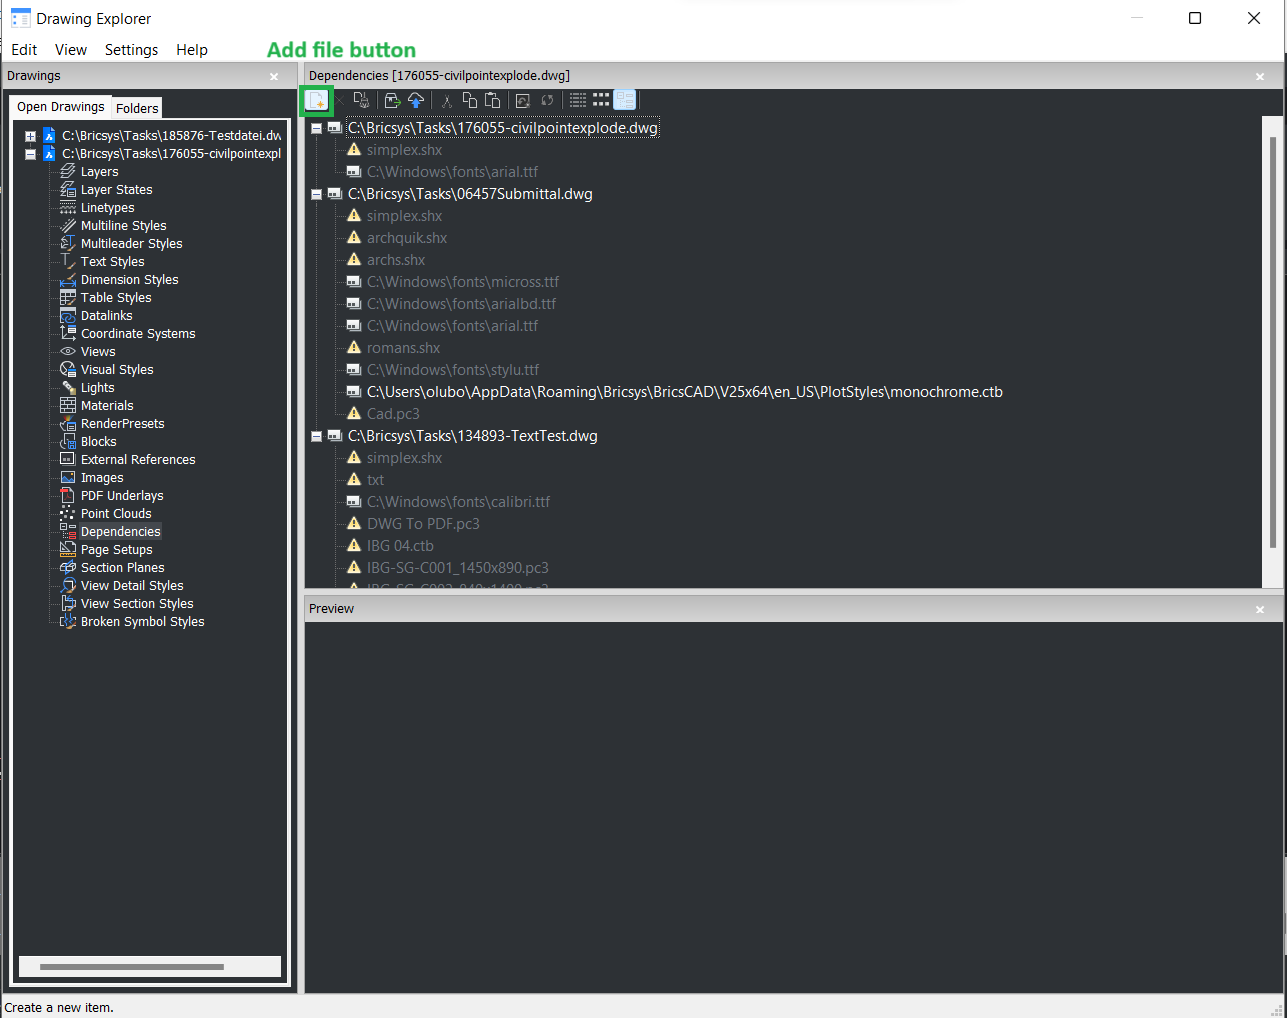Select View Section Styles in tree

pyautogui.click(x=137, y=604)
